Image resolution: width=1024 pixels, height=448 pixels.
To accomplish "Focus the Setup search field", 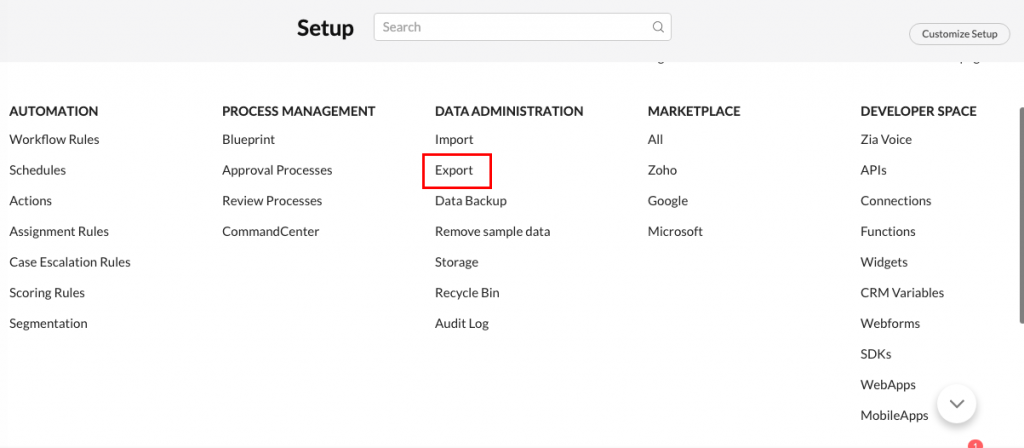I will [x=522, y=27].
